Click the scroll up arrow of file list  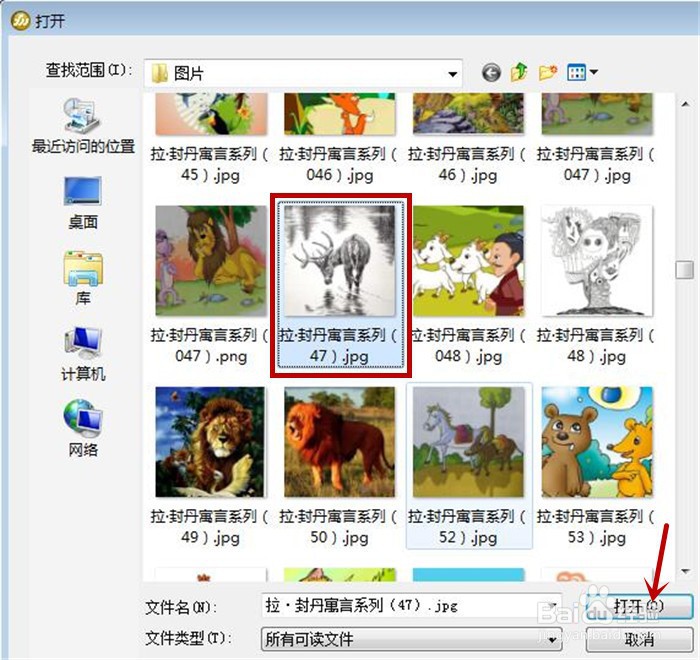tap(685, 104)
